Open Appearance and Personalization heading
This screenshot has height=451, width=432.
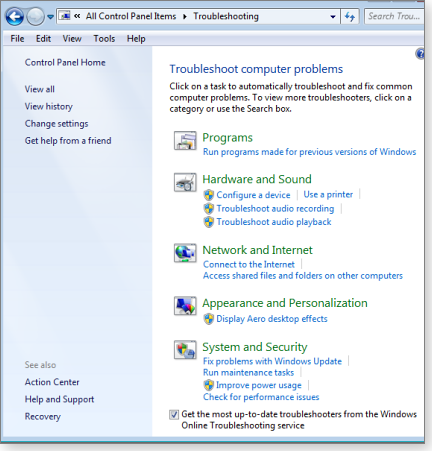[285, 303]
